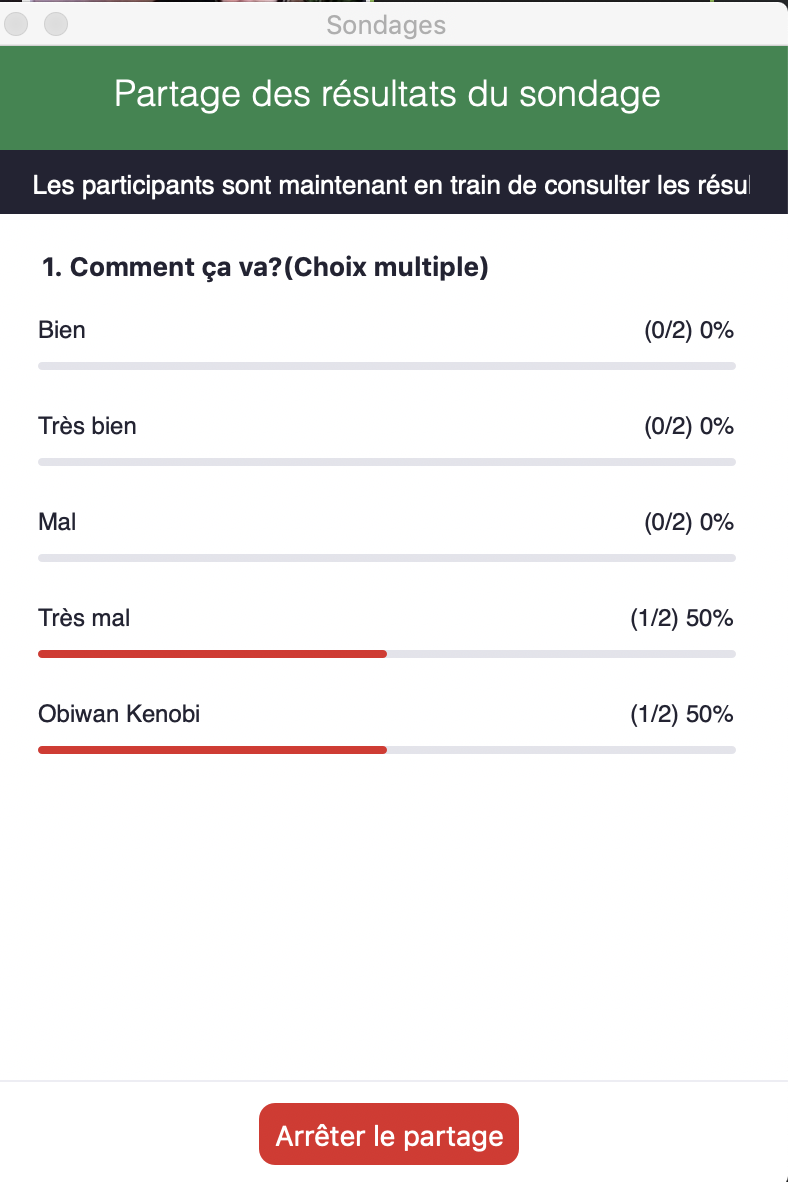Click the red result bar under Obiwan Kenobi
This screenshot has width=788, height=1182.
click(212, 750)
